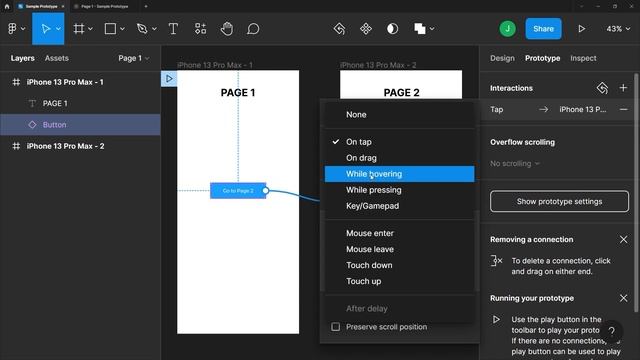Select the Text tool
Viewport: 640px width, 360px height.
pyautogui.click(x=173, y=29)
